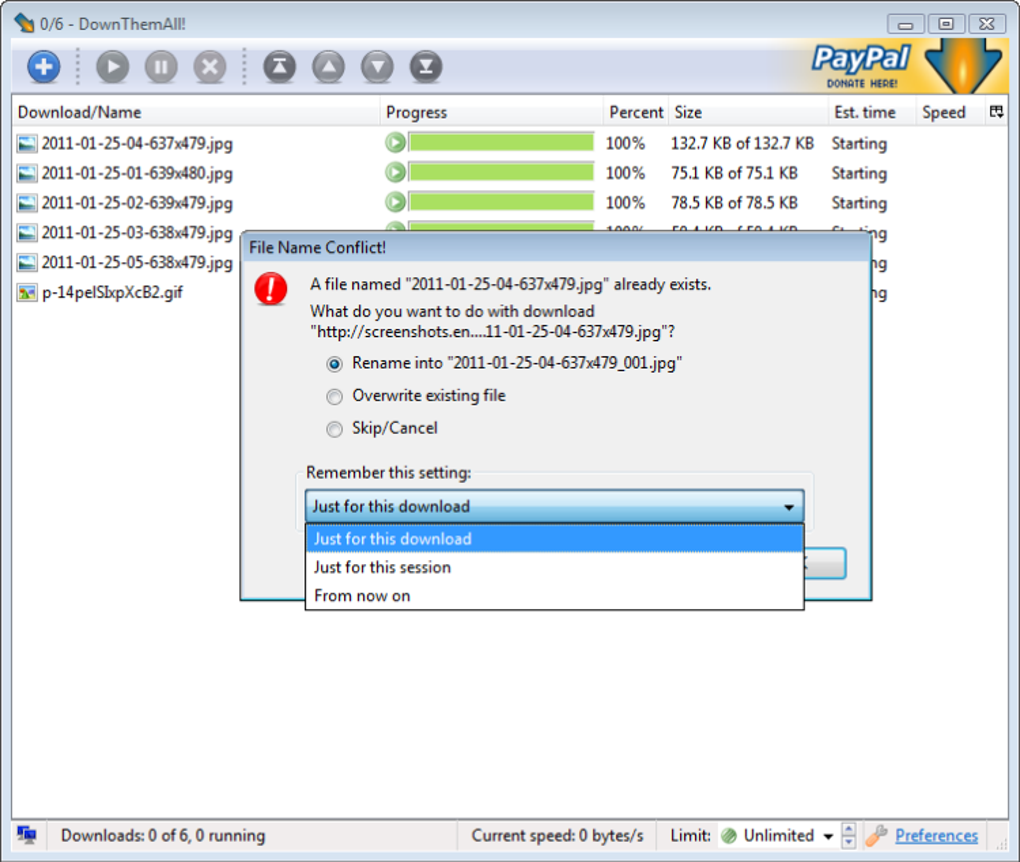Move download to top of queue
1020x862 pixels.
click(280, 66)
